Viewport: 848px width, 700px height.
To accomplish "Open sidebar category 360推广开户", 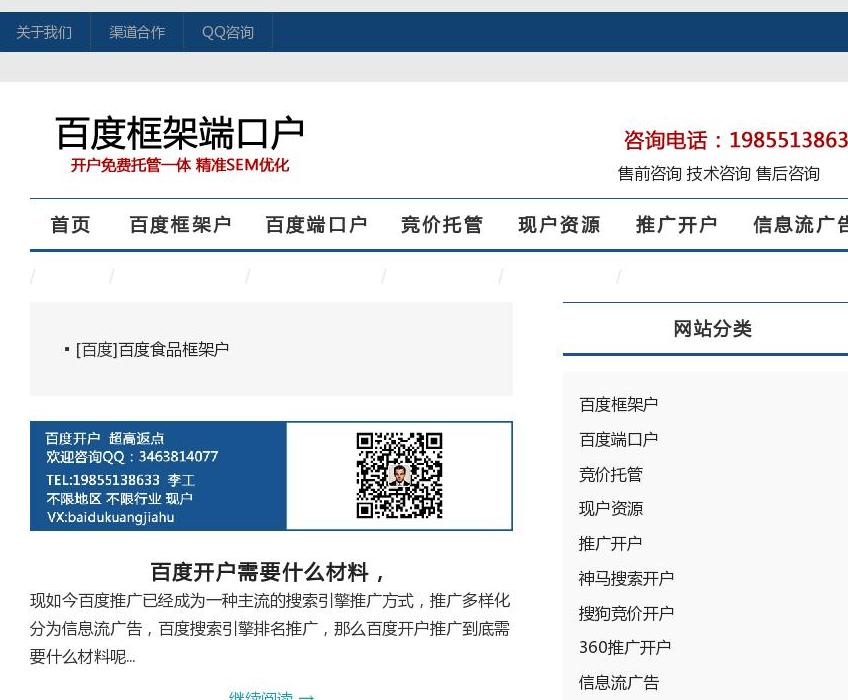I will 625,648.
